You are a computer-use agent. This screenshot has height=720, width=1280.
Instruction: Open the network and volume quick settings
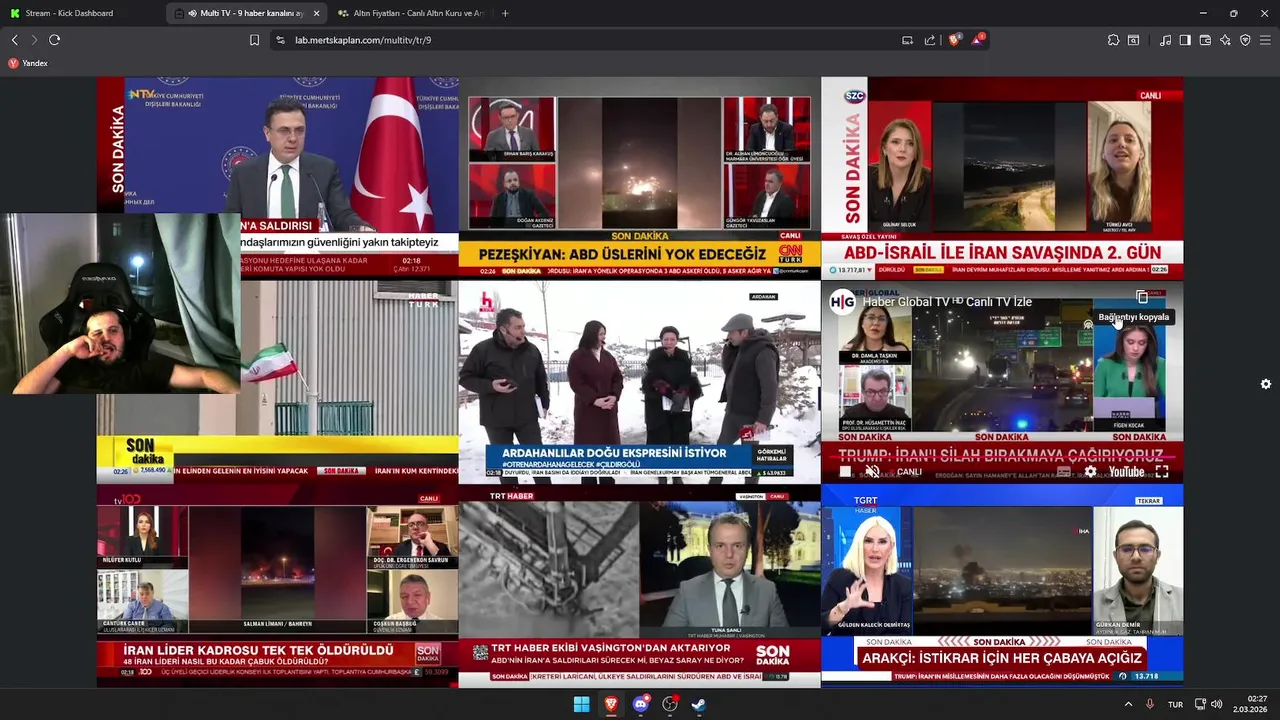click(x=1208, y=704)
